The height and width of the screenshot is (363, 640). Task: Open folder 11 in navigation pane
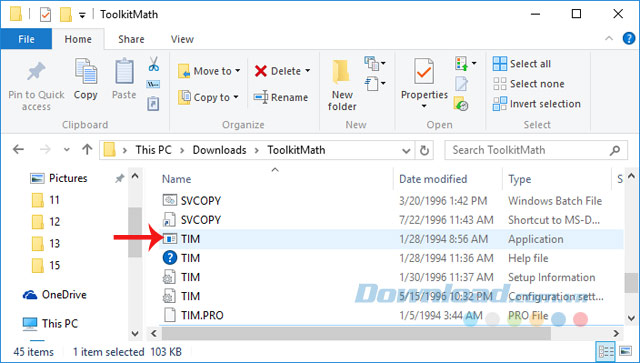pyautogui.click(x=46, y=200)
